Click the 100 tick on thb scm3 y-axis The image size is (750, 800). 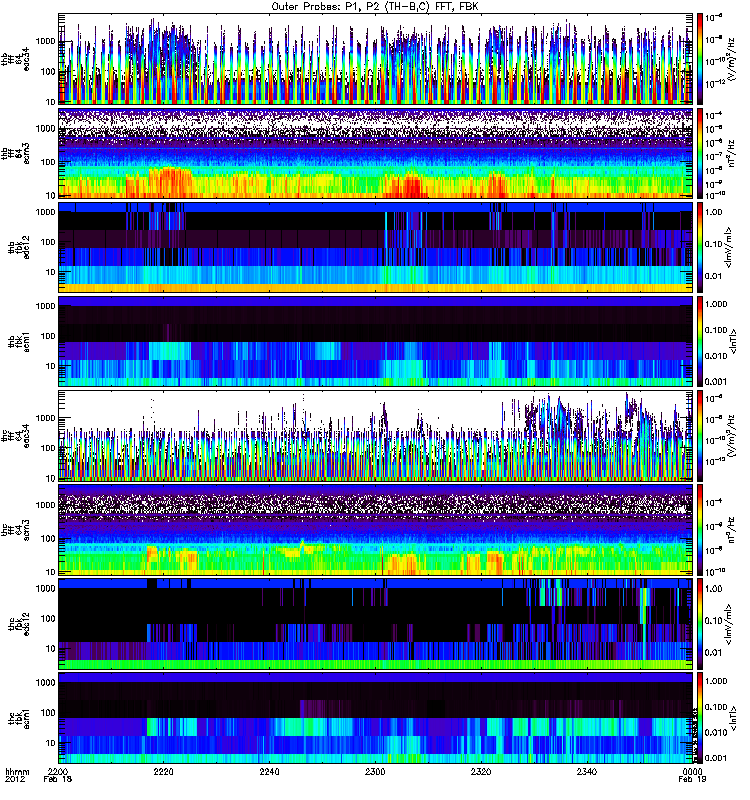(47, 162)
